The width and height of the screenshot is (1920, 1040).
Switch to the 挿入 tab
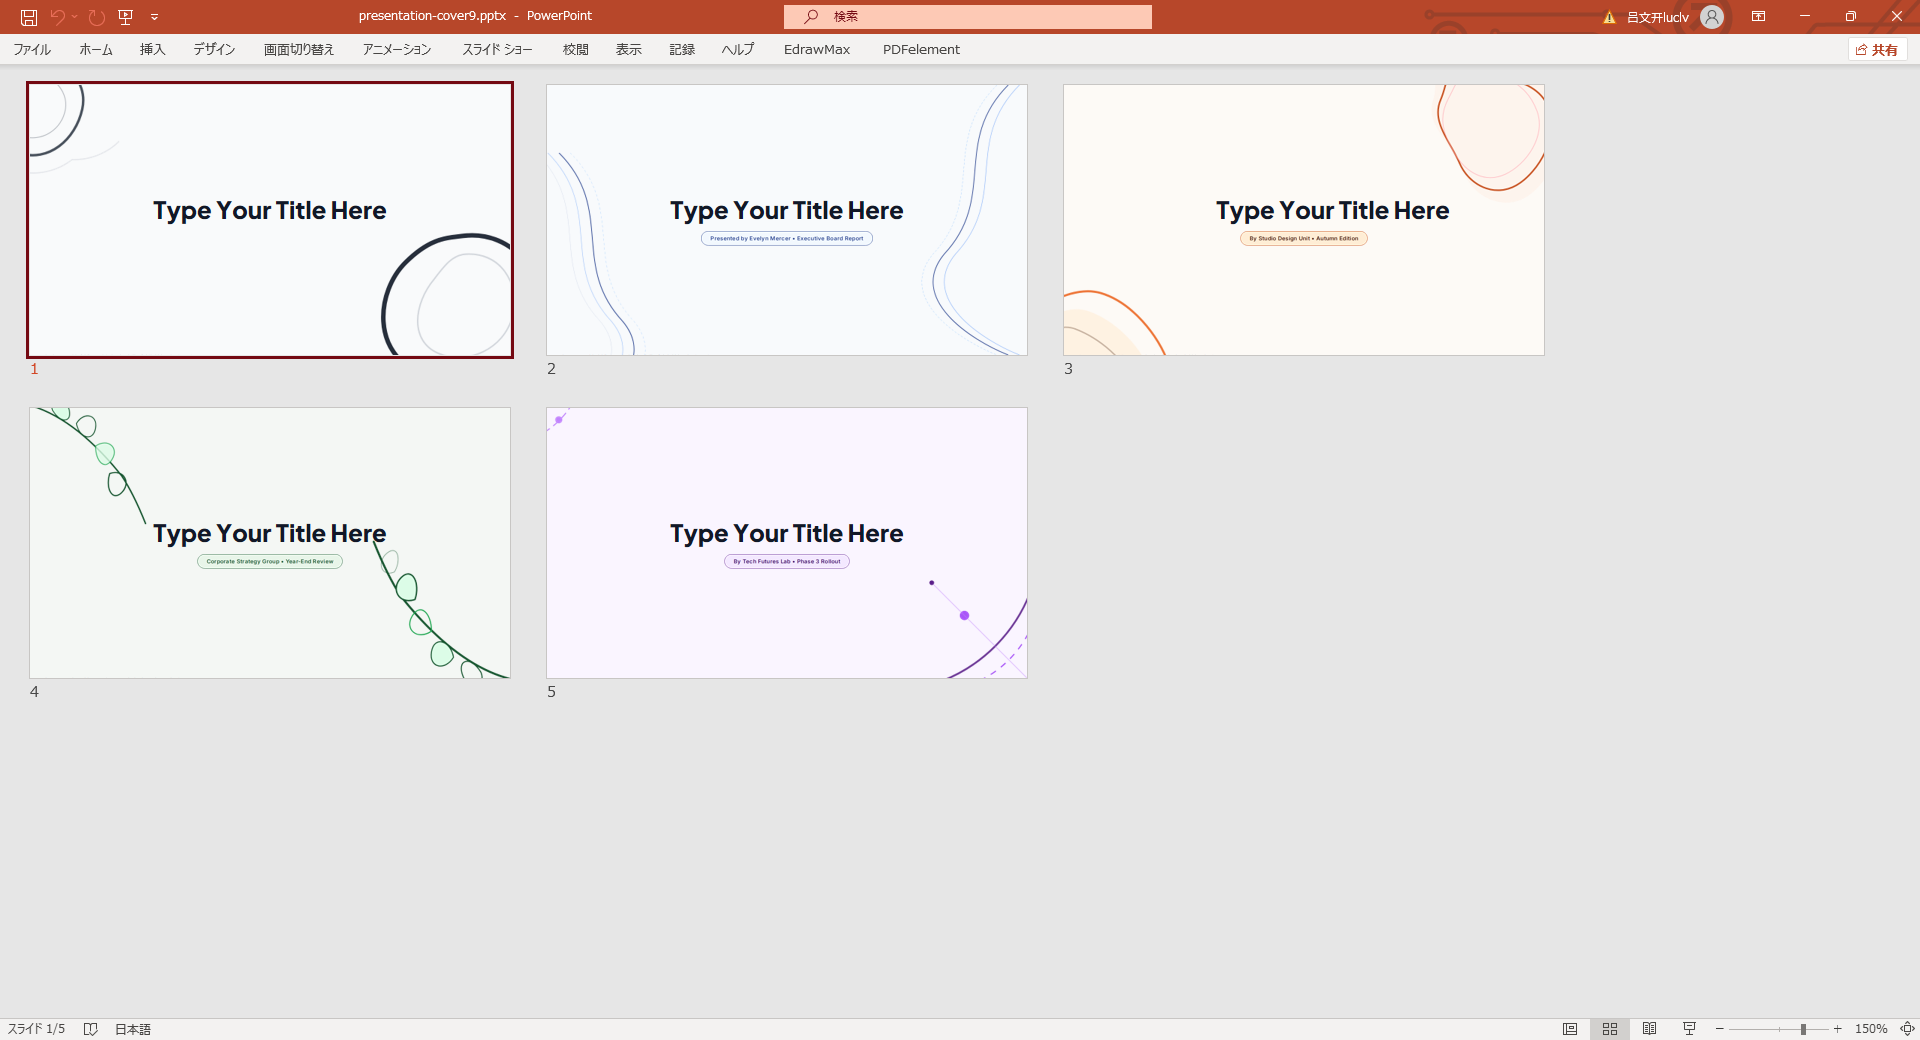pyautogui.click(x=152, y=49)
